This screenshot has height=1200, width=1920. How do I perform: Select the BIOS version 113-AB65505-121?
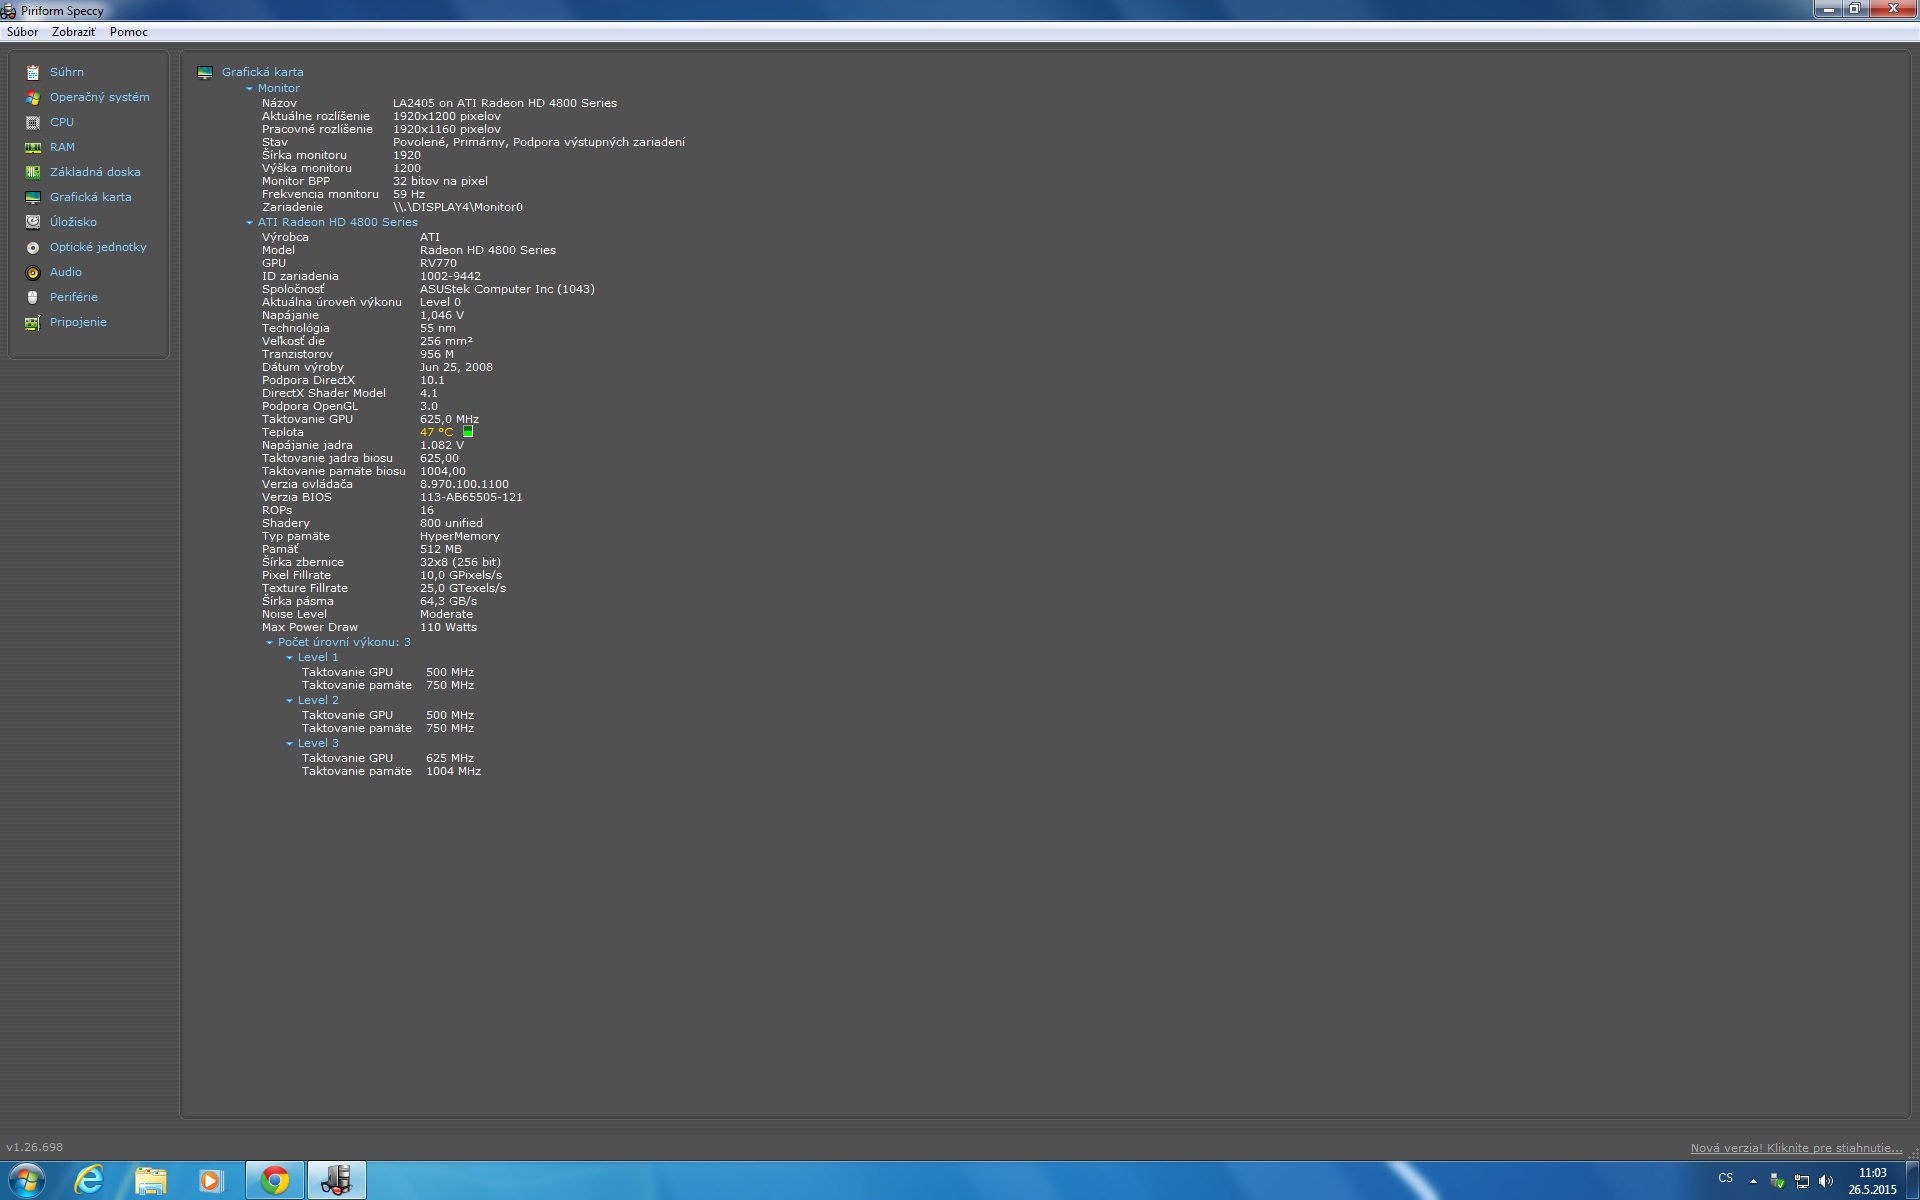471,497
